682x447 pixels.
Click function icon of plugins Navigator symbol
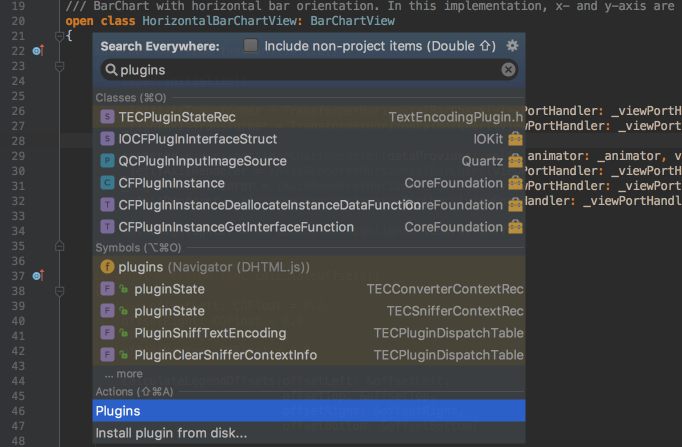(x=107, y=267)
